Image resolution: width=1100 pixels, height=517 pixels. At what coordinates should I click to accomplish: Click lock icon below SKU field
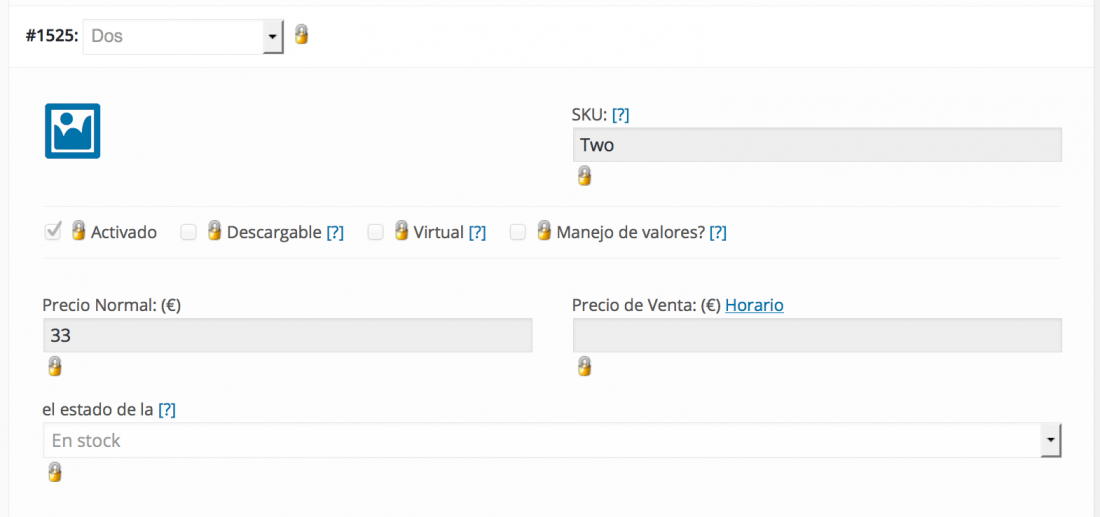point(584,176)
